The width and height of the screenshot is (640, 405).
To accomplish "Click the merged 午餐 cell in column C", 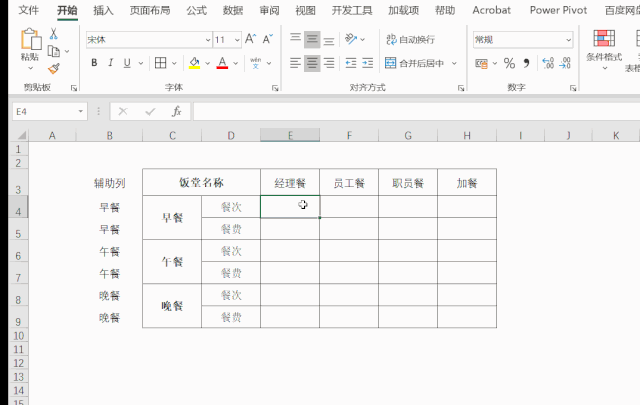I will [172, 262].
